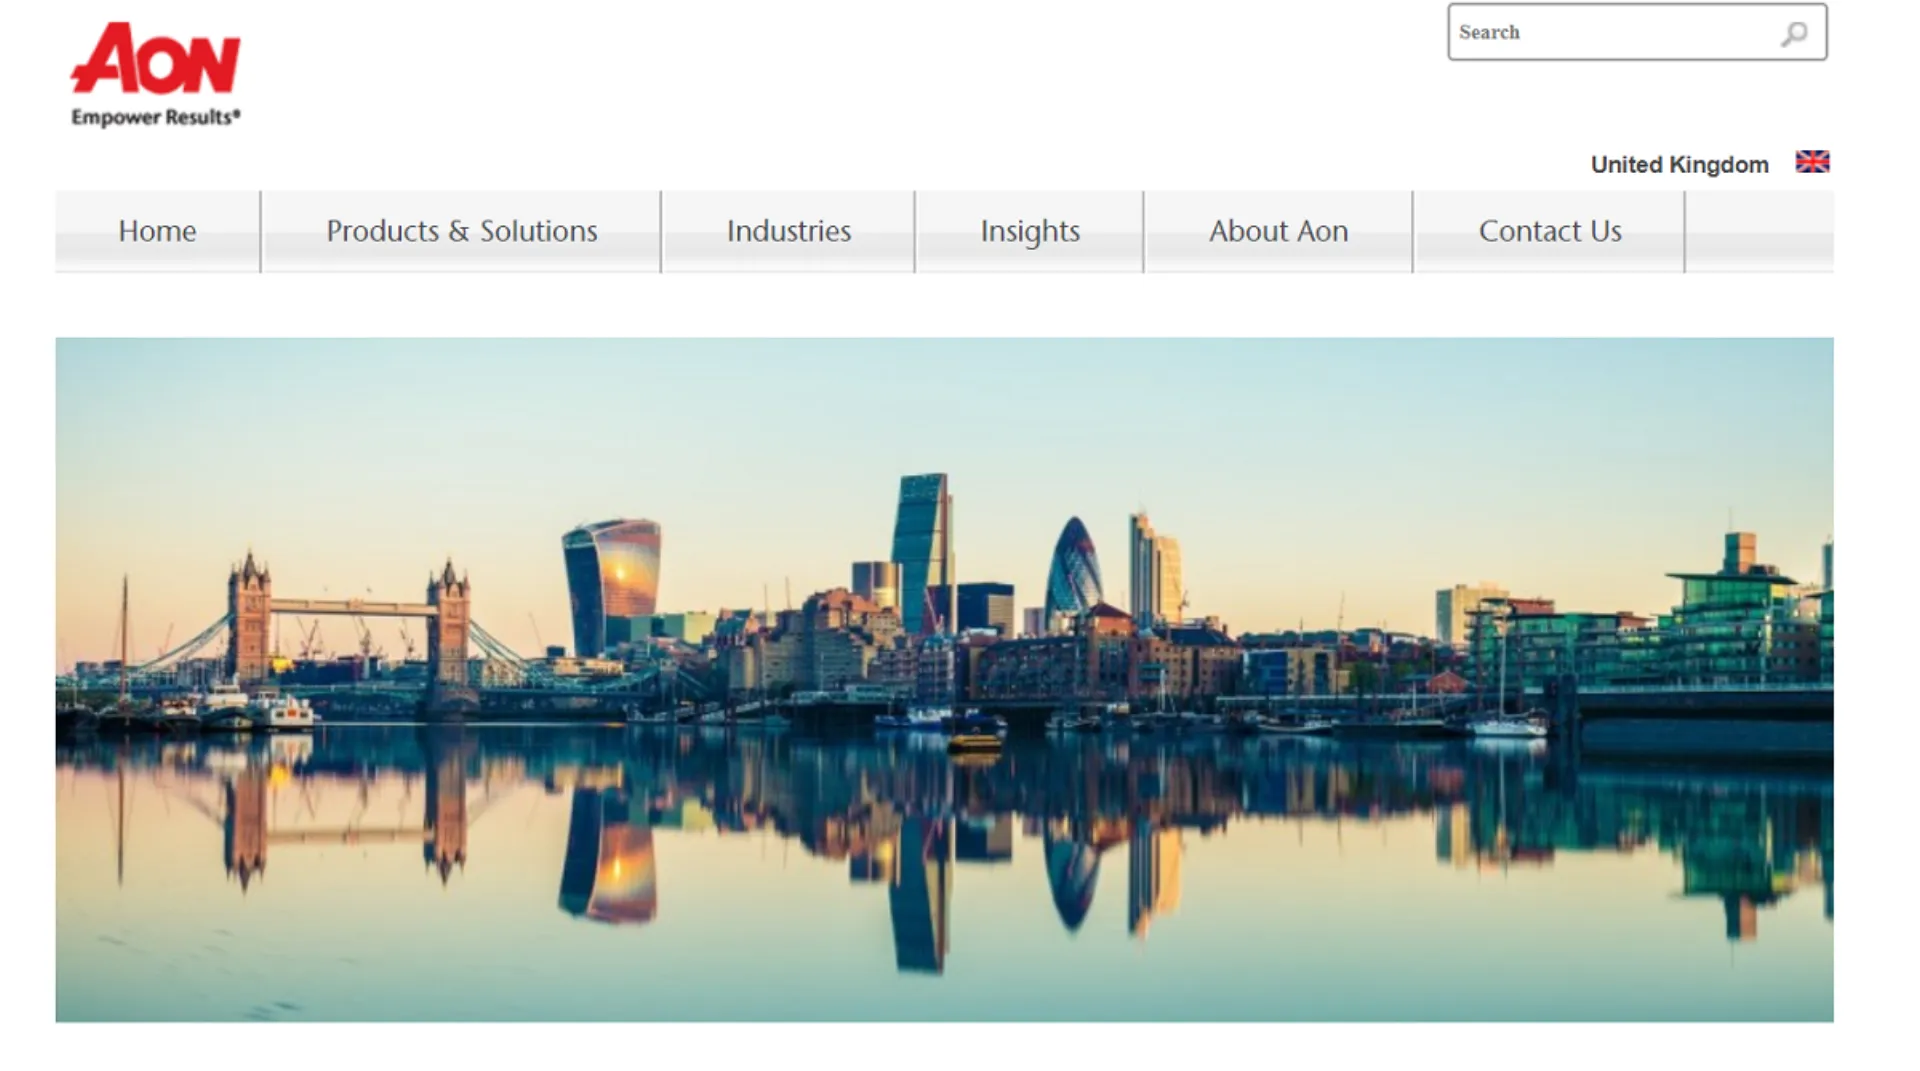
Task: Navigate to Contact Us
Action: point(1549,231)
